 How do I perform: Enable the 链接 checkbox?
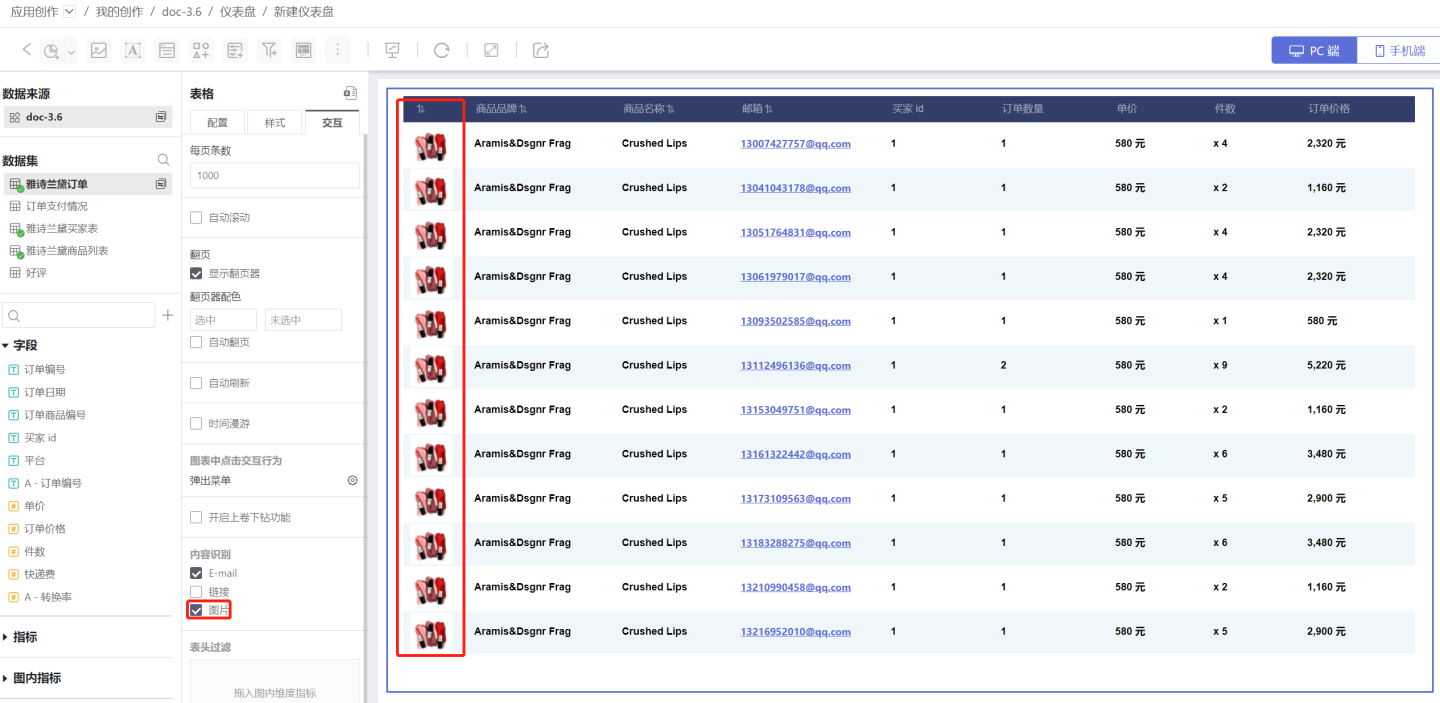click(x=196, y=592)
